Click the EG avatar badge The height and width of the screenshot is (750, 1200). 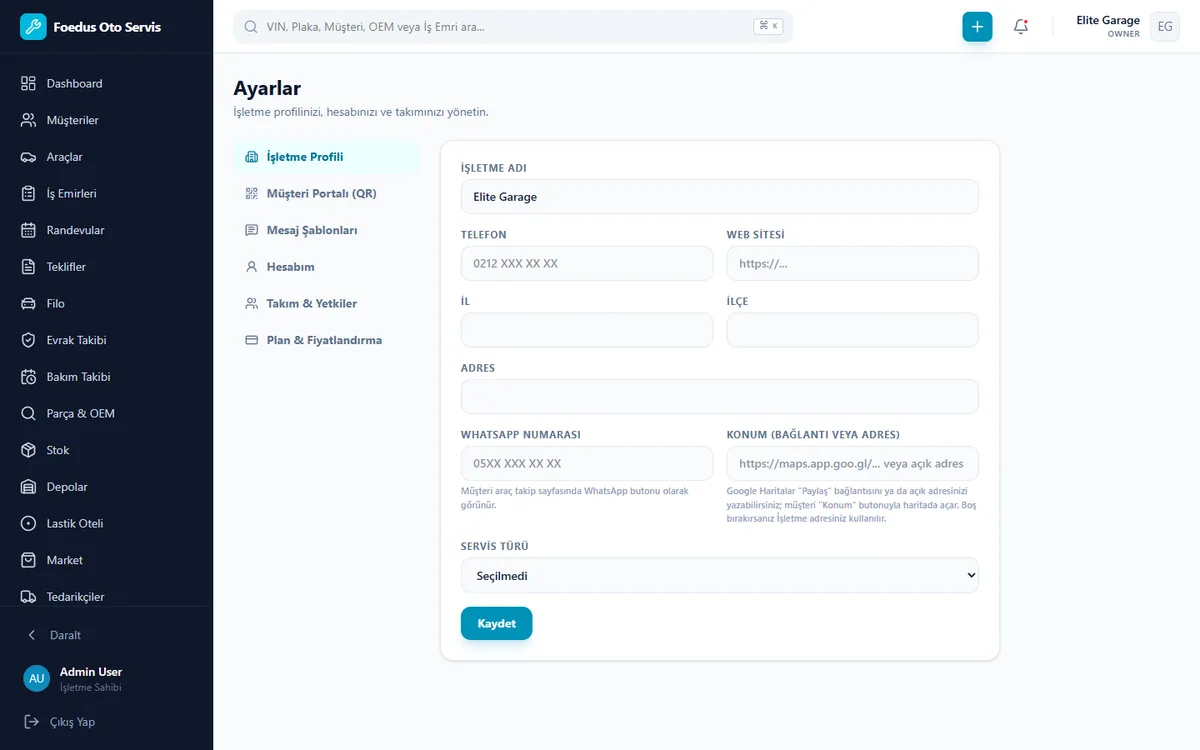pyautogui.click(x=1165, y=27)
